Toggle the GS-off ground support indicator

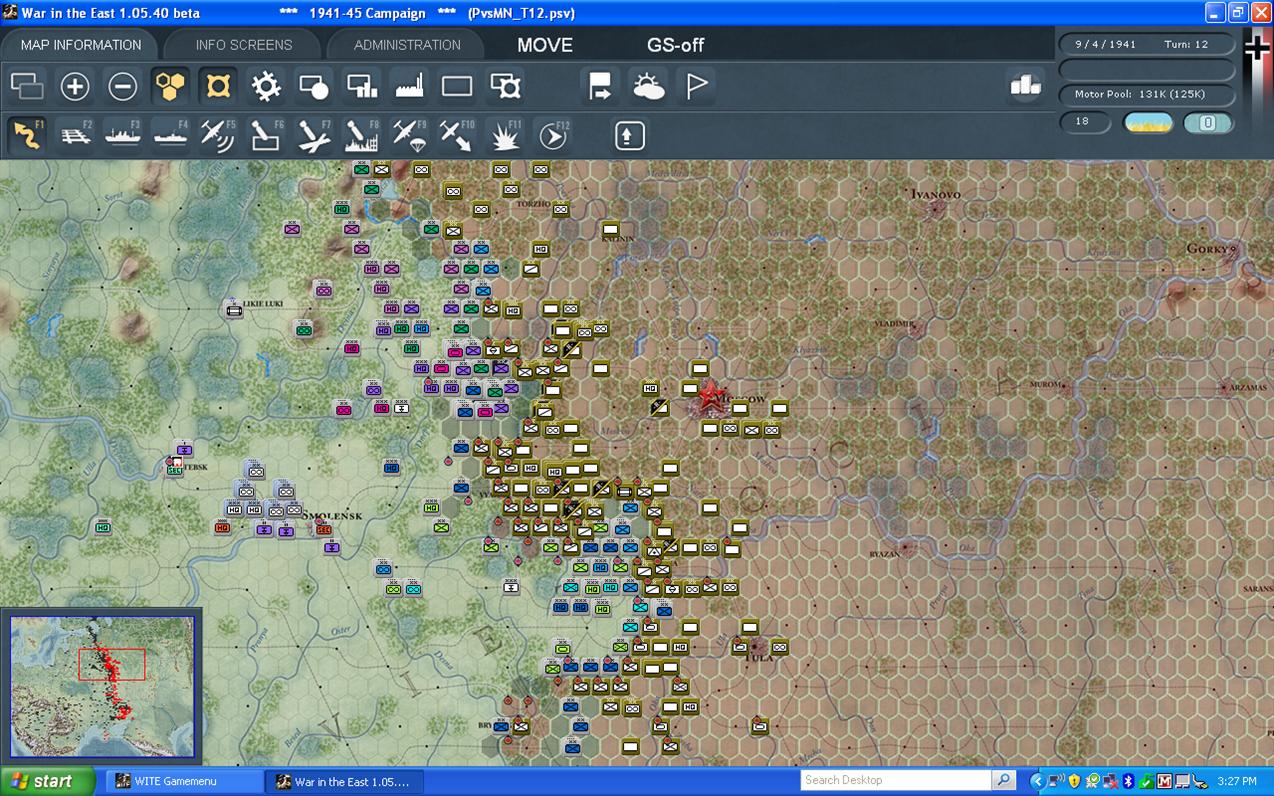[675, 45]
